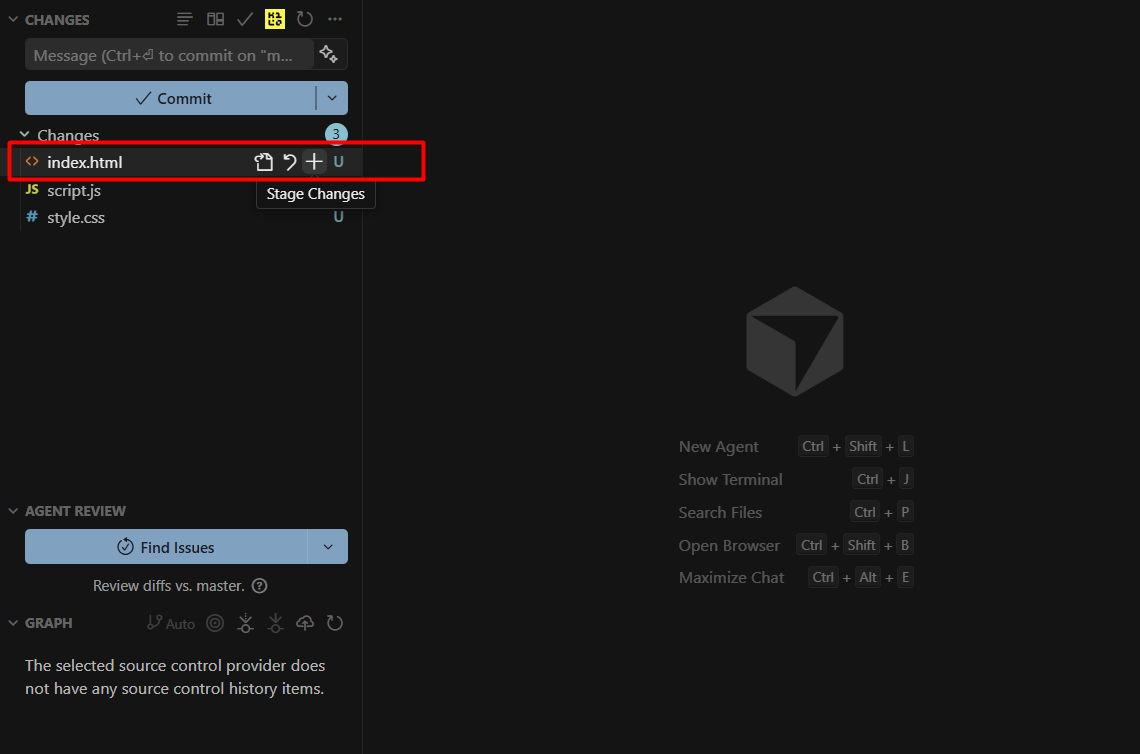Switch Changes to list view
Image resolution: width=1140 pixels, height=754 pixels.
(185, 20)
